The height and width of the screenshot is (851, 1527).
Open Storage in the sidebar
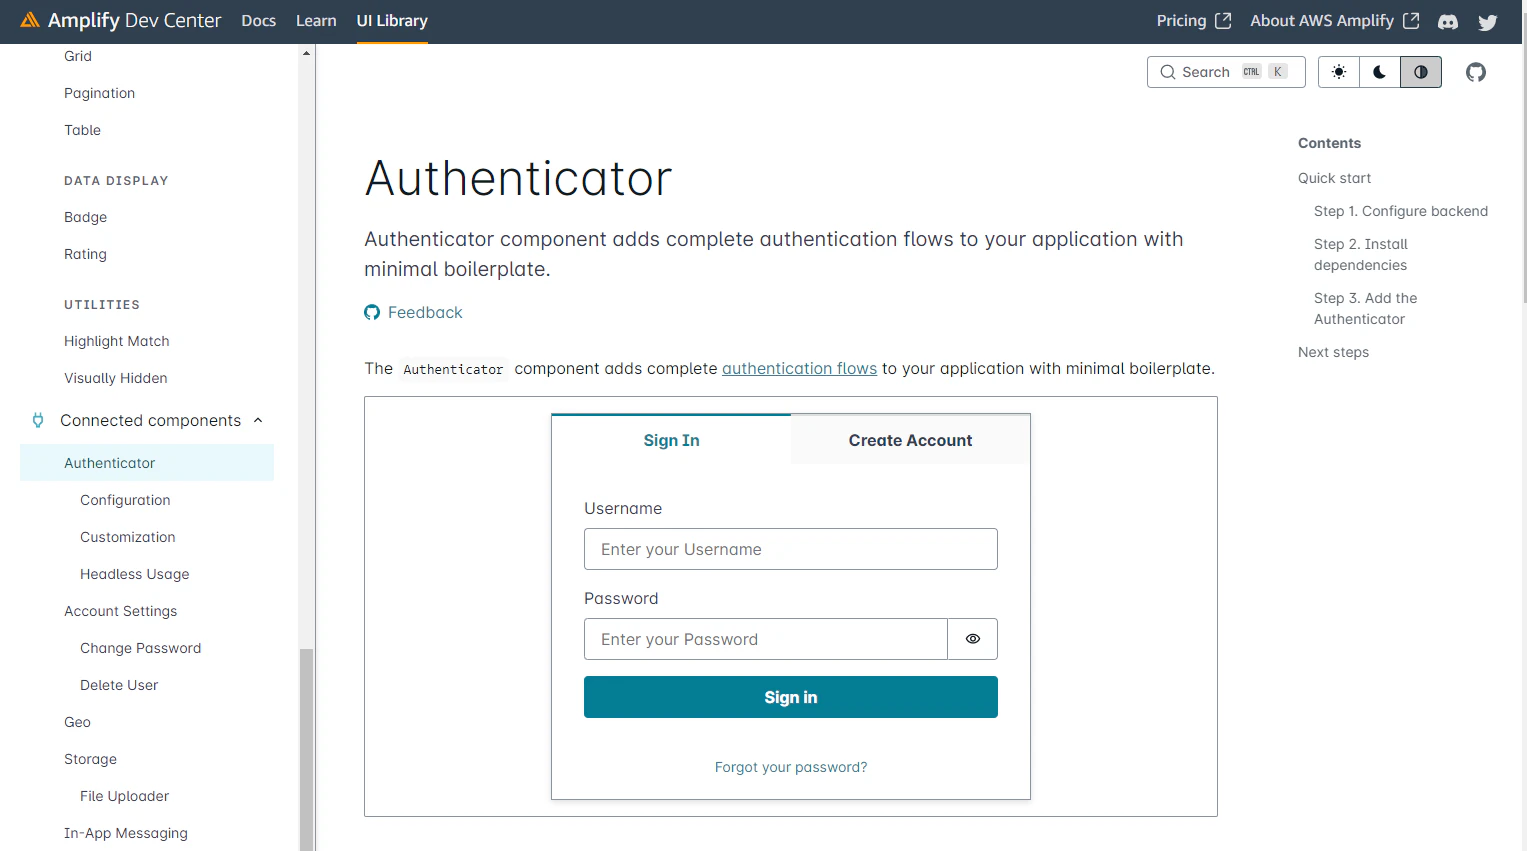90,759
